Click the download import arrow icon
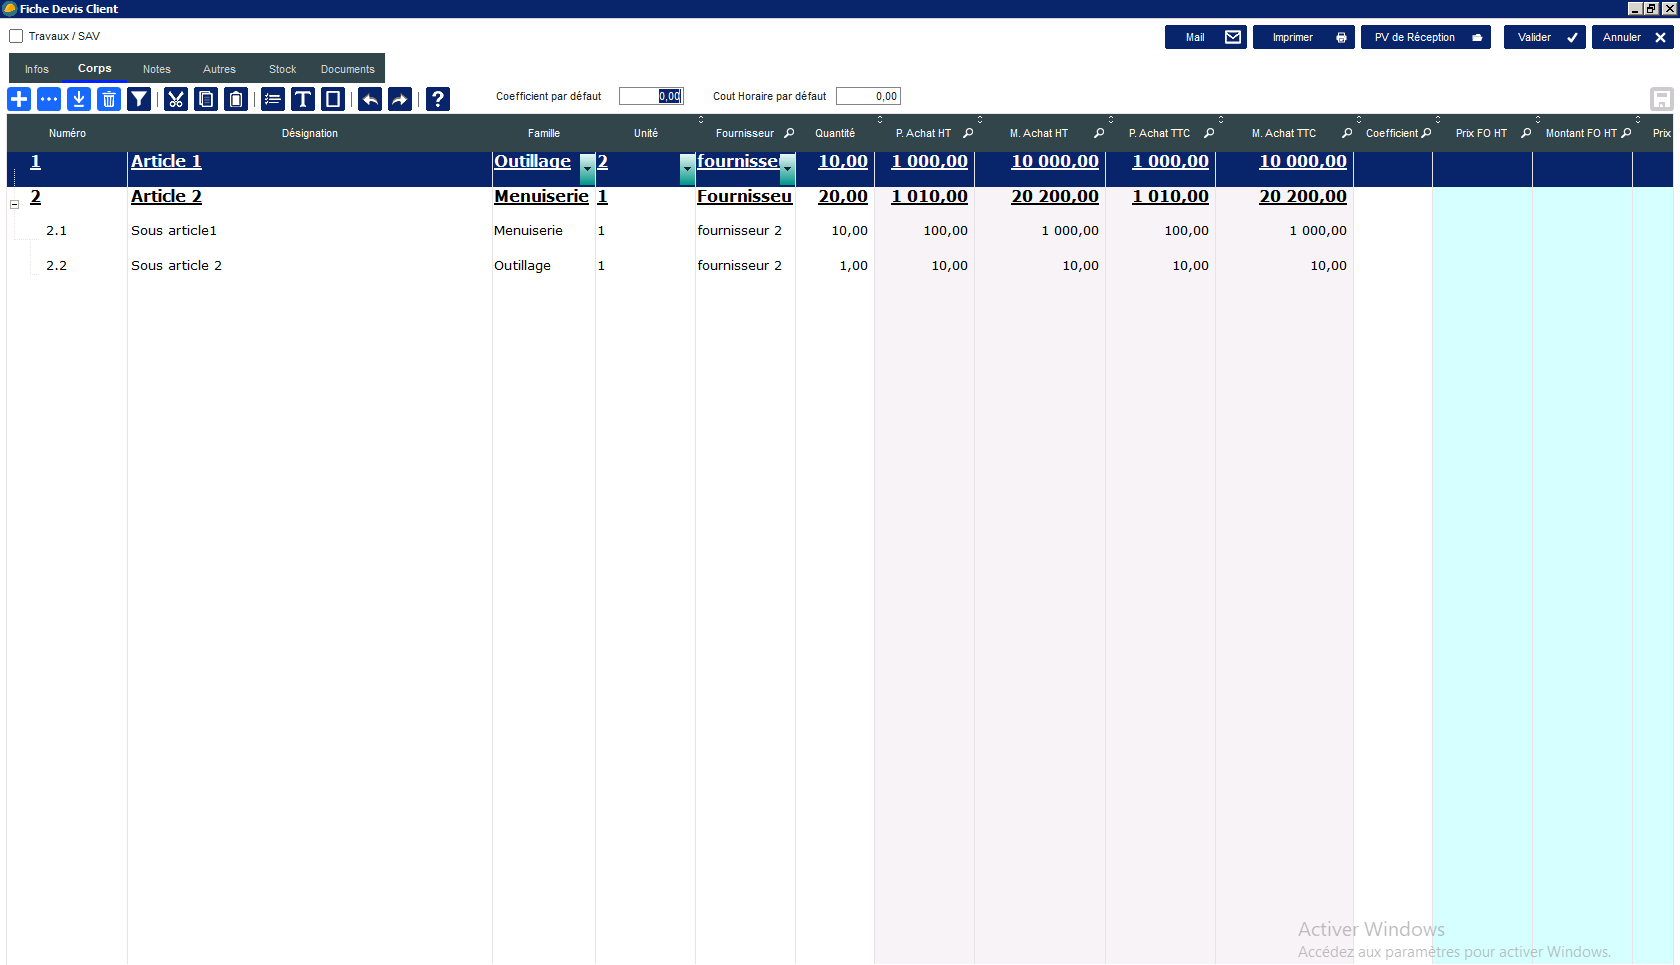The height and width of the screenshot is (965, 1680). (x=79, y=99)
